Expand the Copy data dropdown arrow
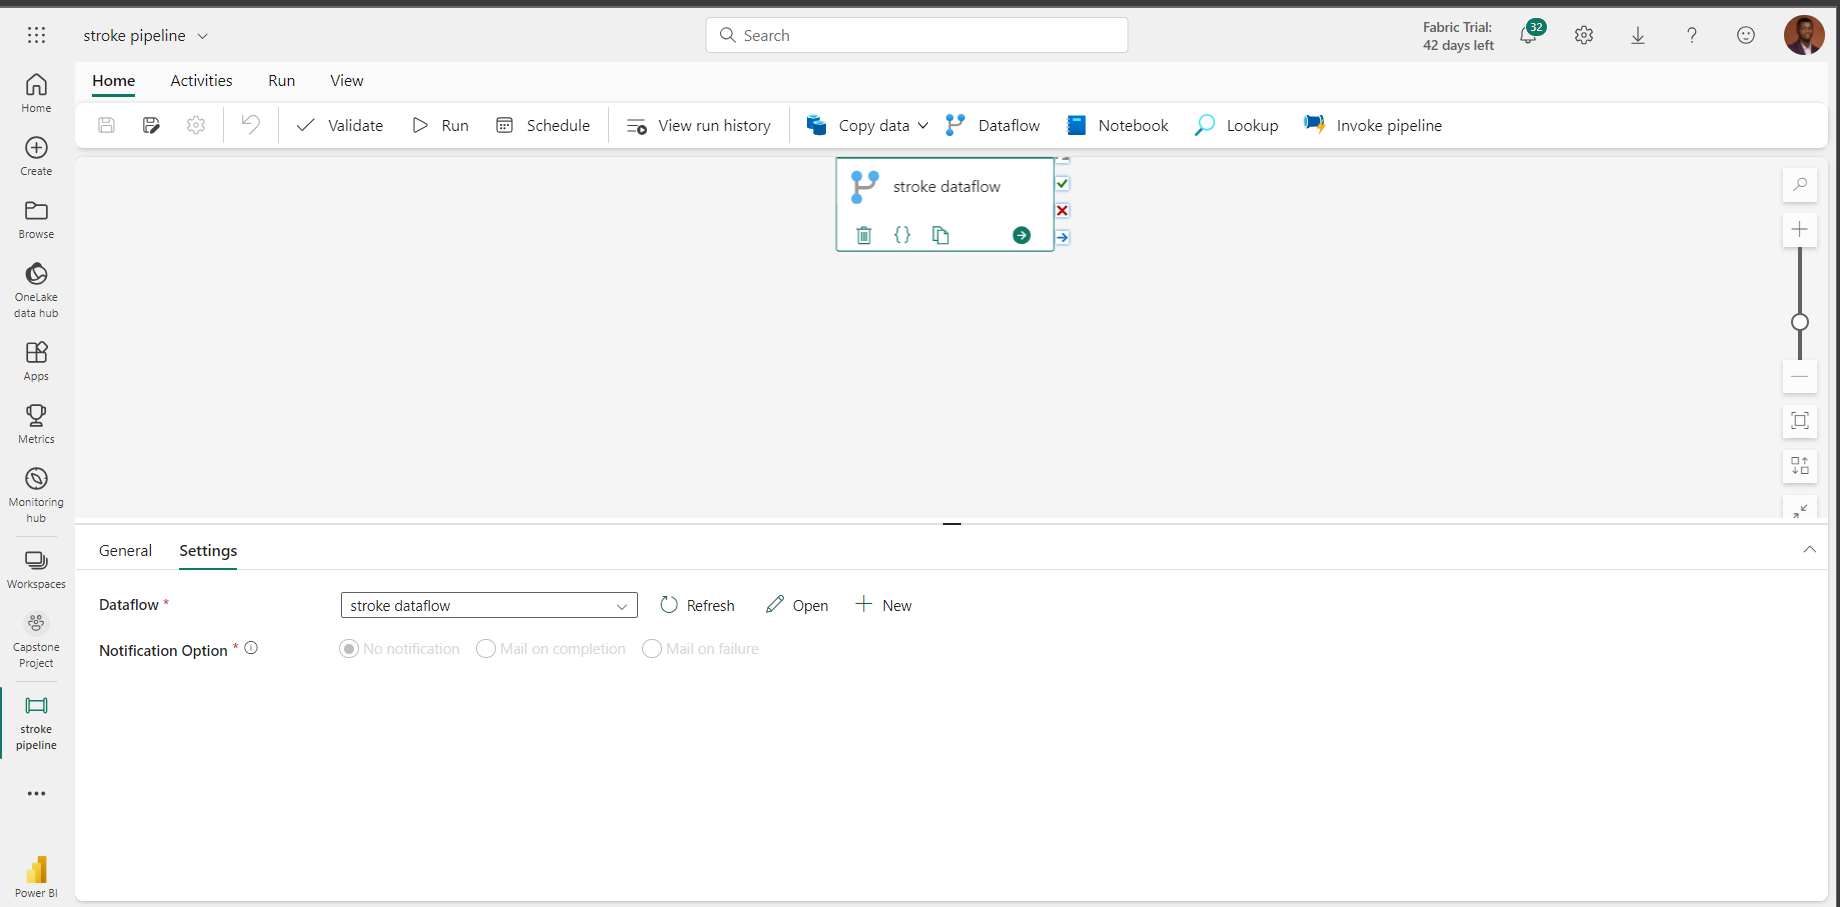This screenshot has width=1840, height=907. pyautogui.click(x=923, y=125)
